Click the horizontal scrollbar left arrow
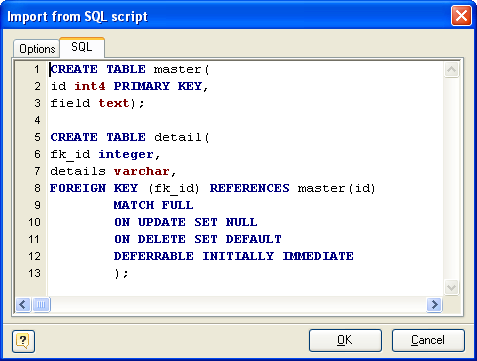 [23, 304]
